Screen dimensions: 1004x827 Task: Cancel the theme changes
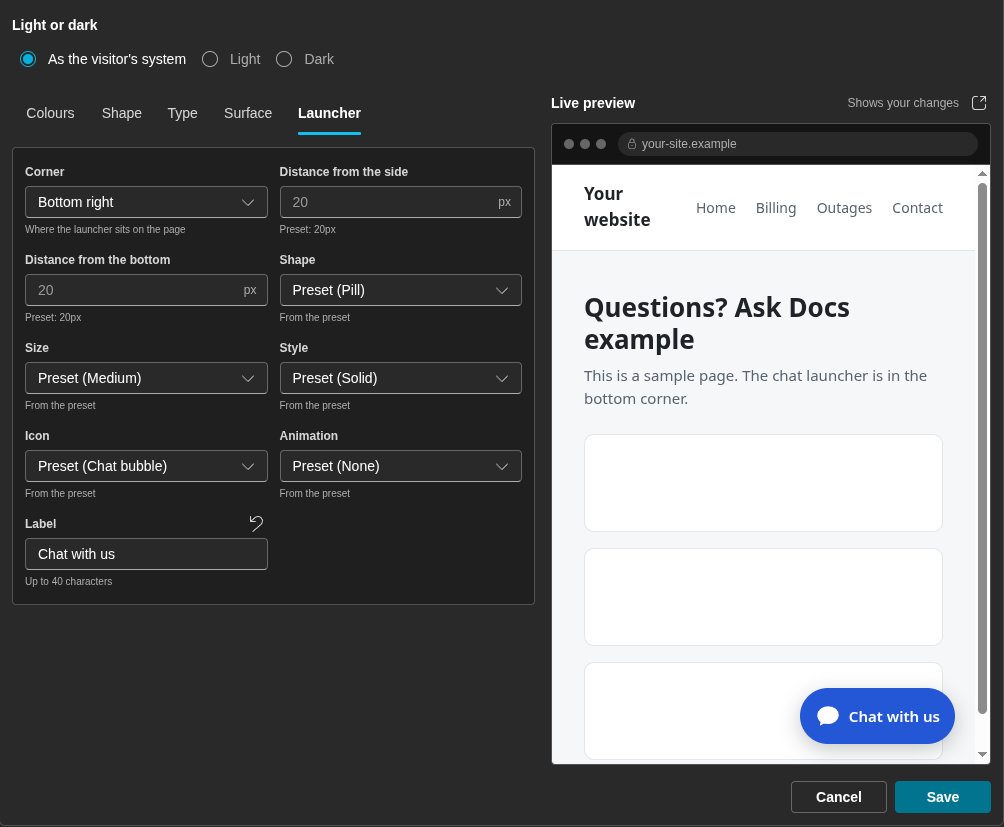(839, 797)
